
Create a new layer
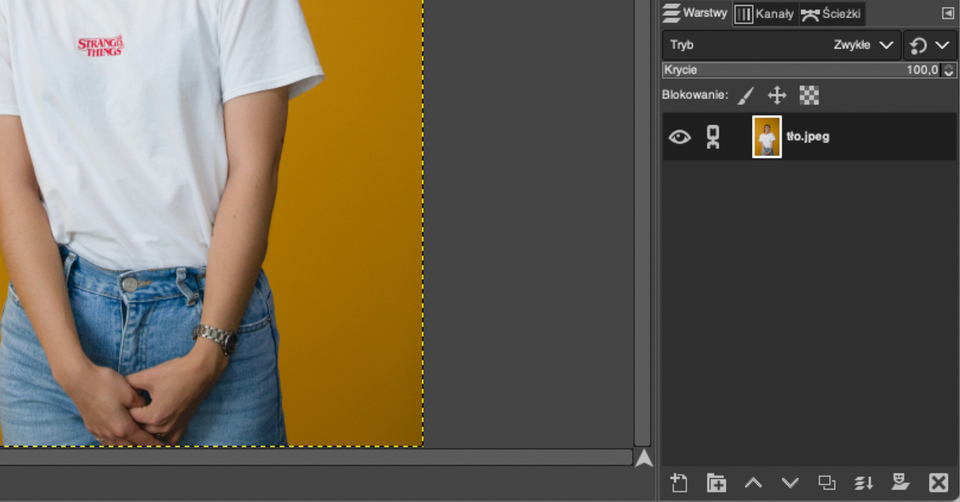(x=679, y=483)
